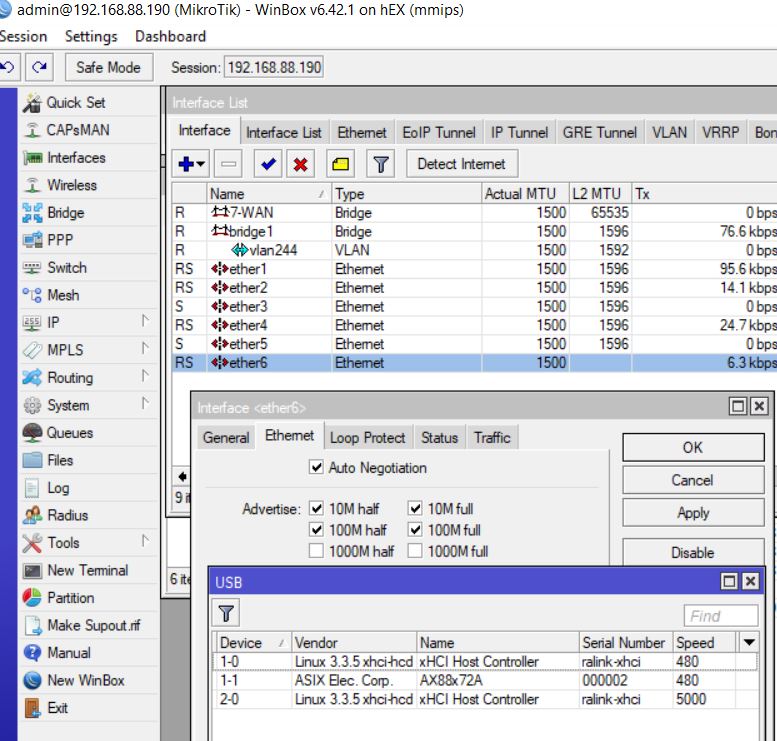The width and height of the screenshot is (777, 741).
Task: Click the filter funnel in Interface List
Action: [381, 164]
